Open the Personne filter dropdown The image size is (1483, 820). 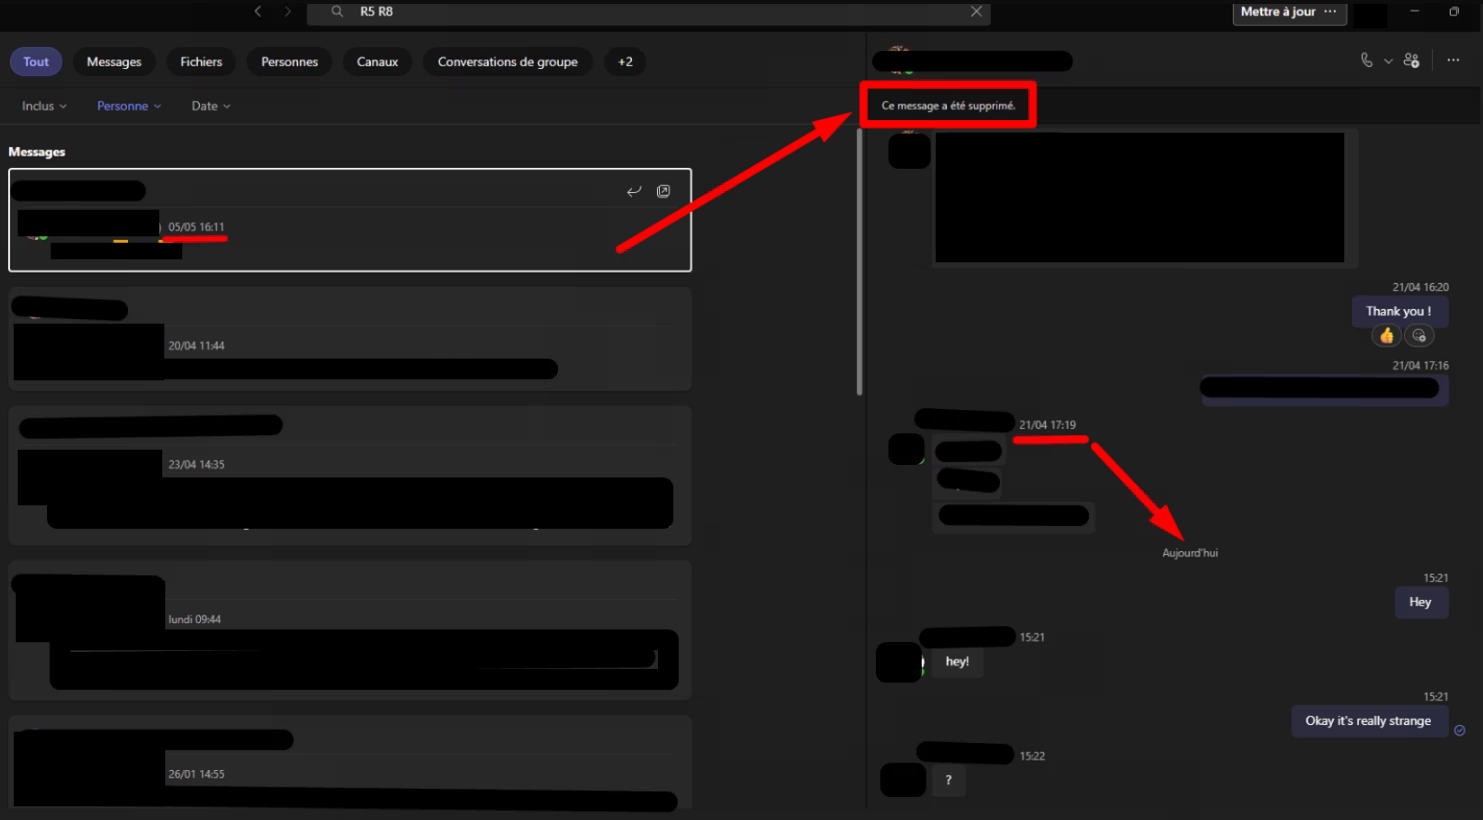129,106
